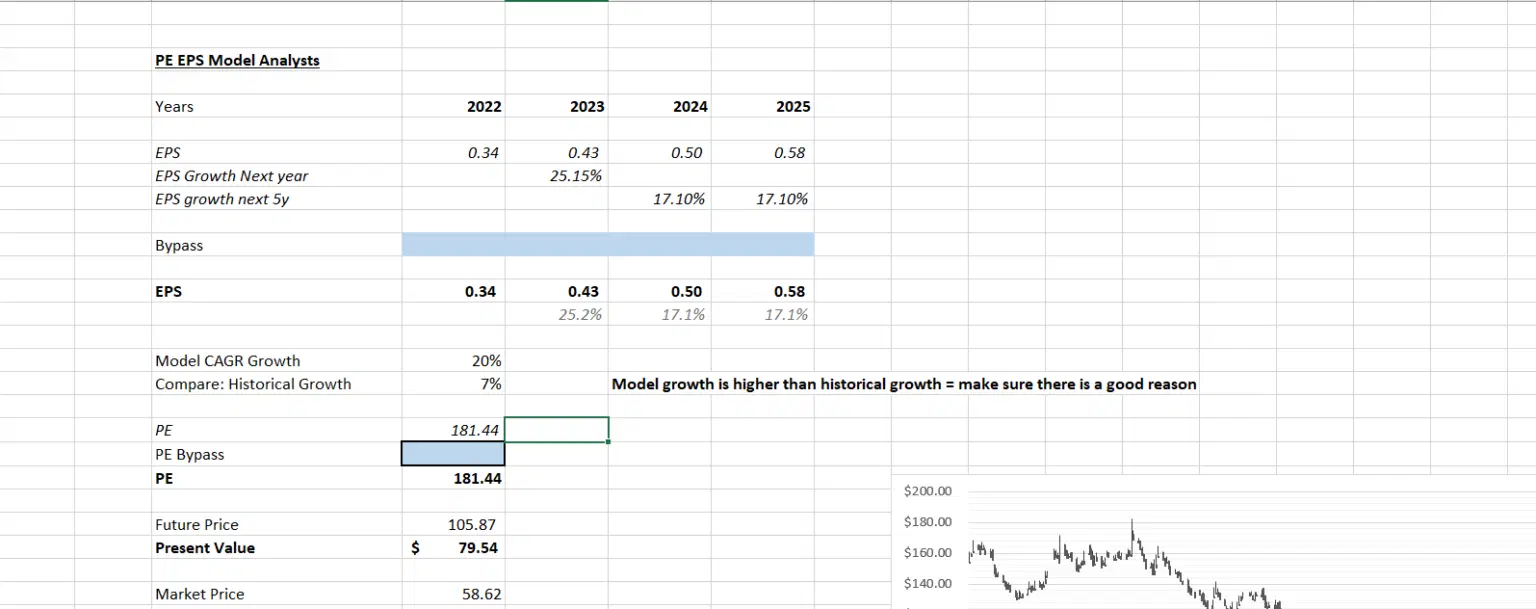Click the stock price candlestick chart
This screenshot has width=1536, height=609.
coord(1150,560)
